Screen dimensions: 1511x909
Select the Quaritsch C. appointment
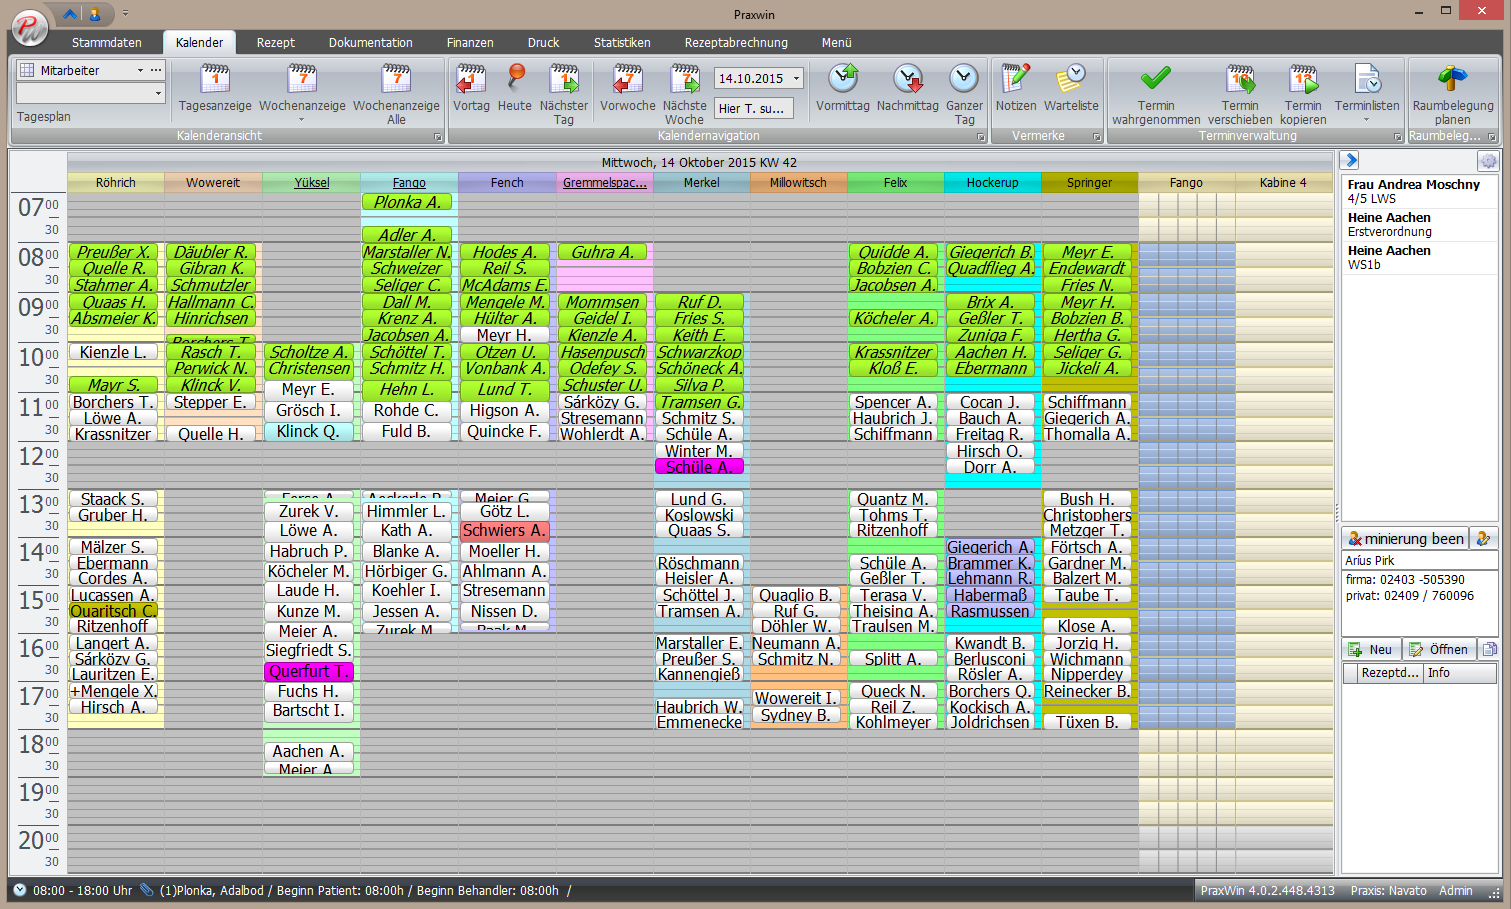tap(113, 611)
